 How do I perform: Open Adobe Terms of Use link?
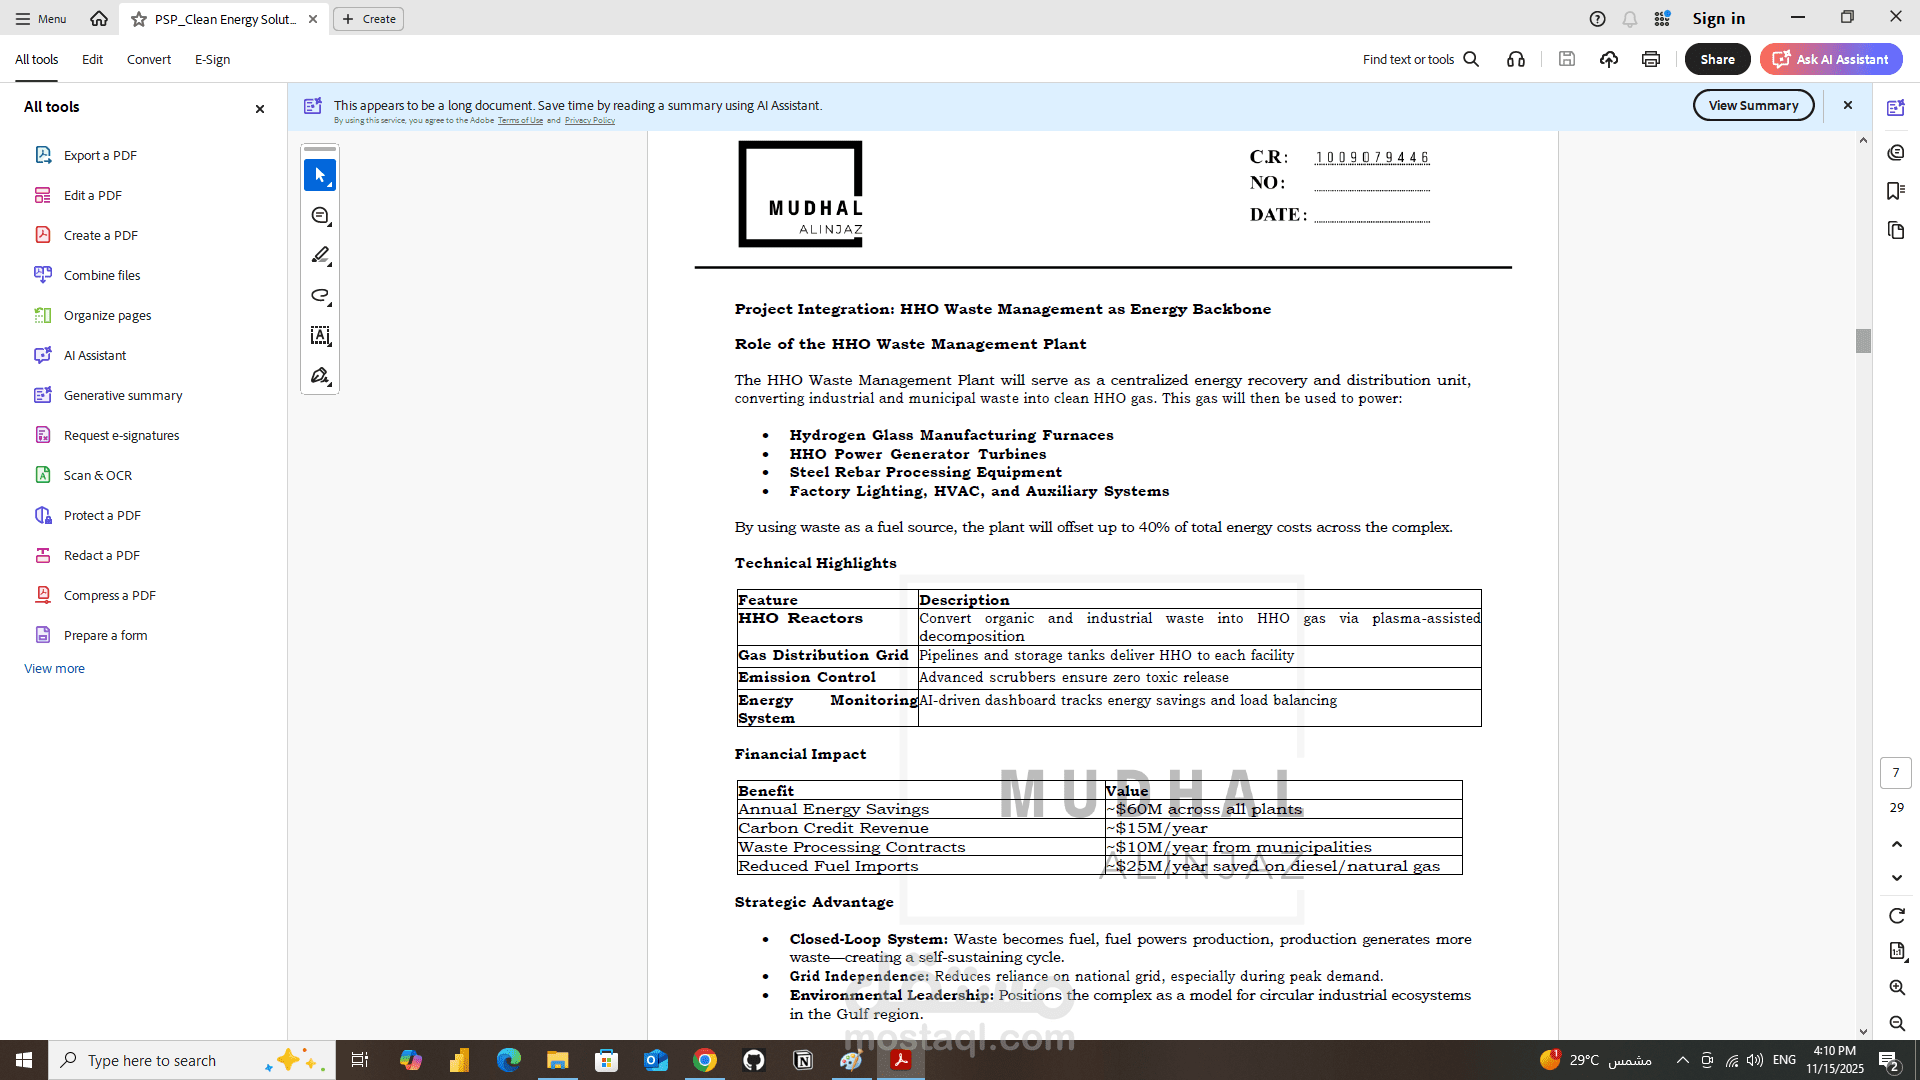[x=520, y=121]
